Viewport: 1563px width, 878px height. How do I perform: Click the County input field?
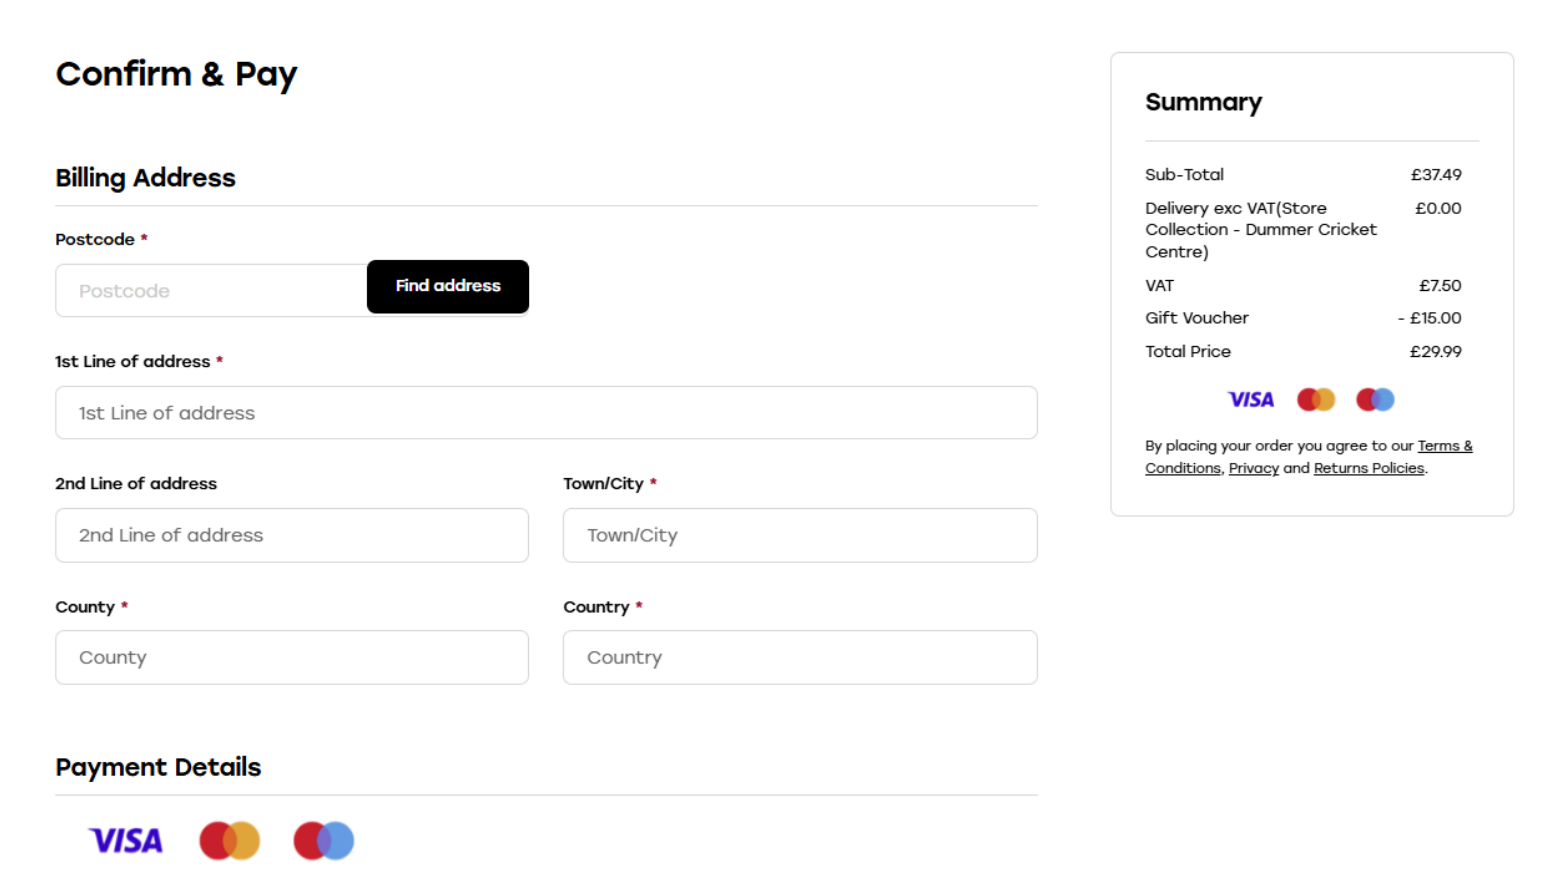292,657
